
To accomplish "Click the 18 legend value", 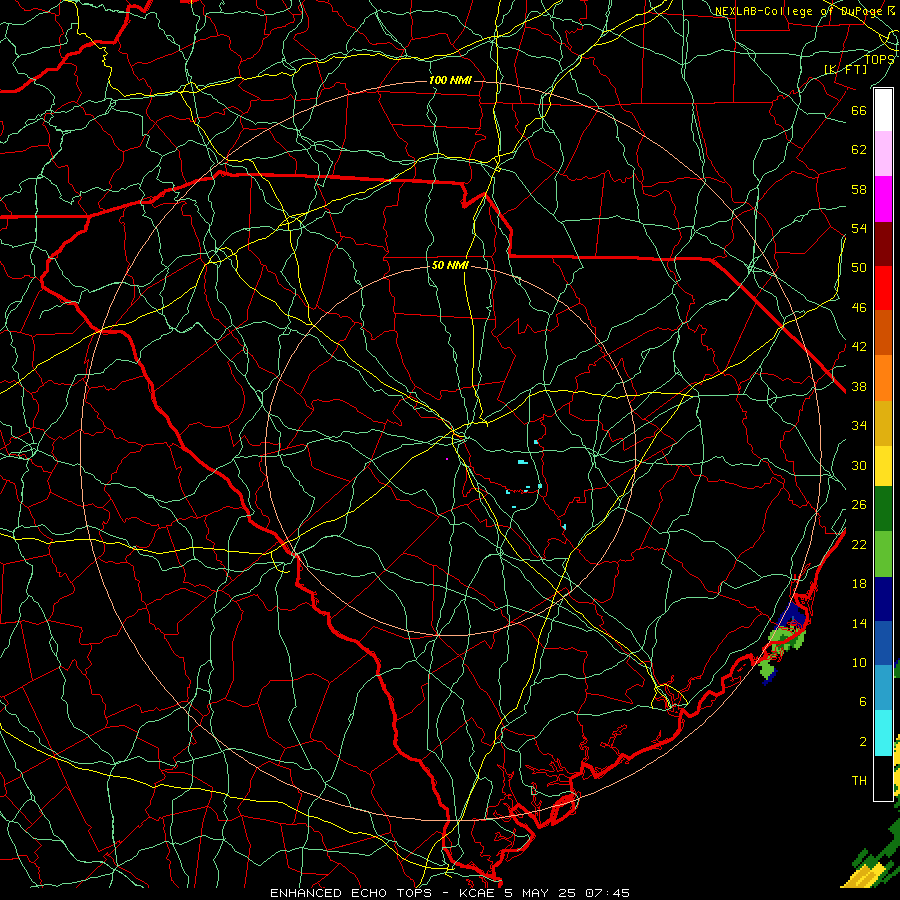I will coord(859,584).
